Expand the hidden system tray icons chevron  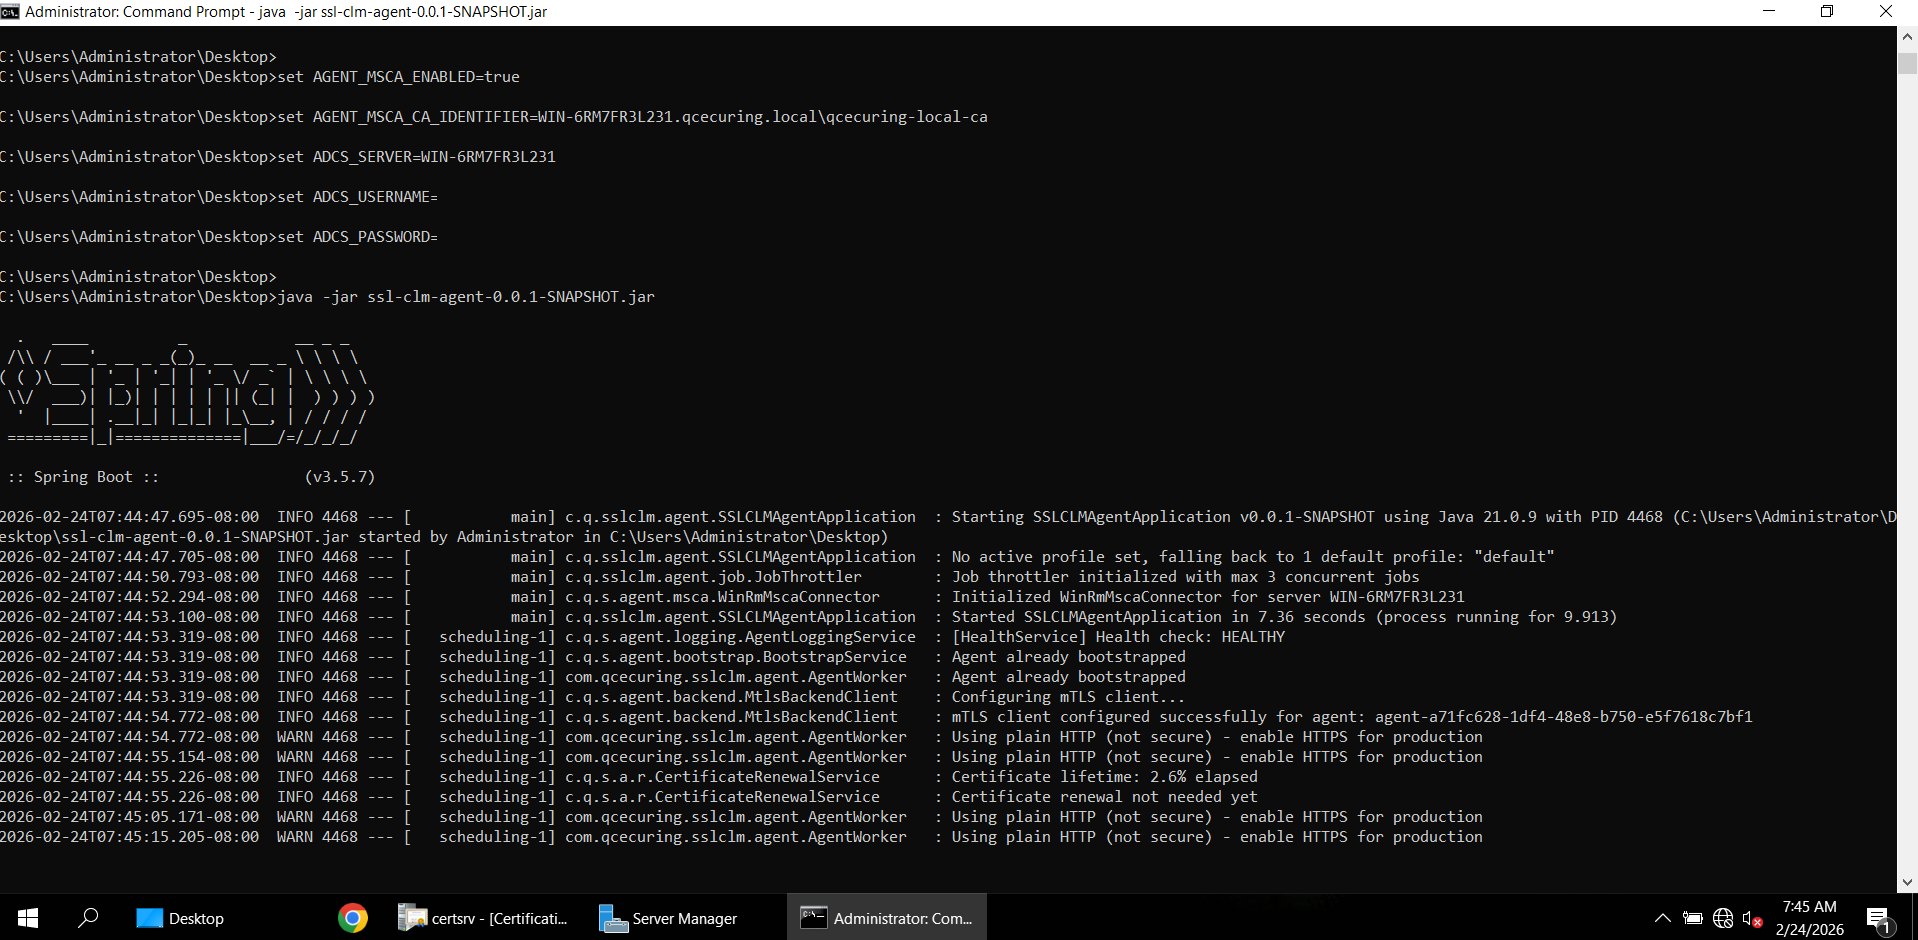[1662, 918]
